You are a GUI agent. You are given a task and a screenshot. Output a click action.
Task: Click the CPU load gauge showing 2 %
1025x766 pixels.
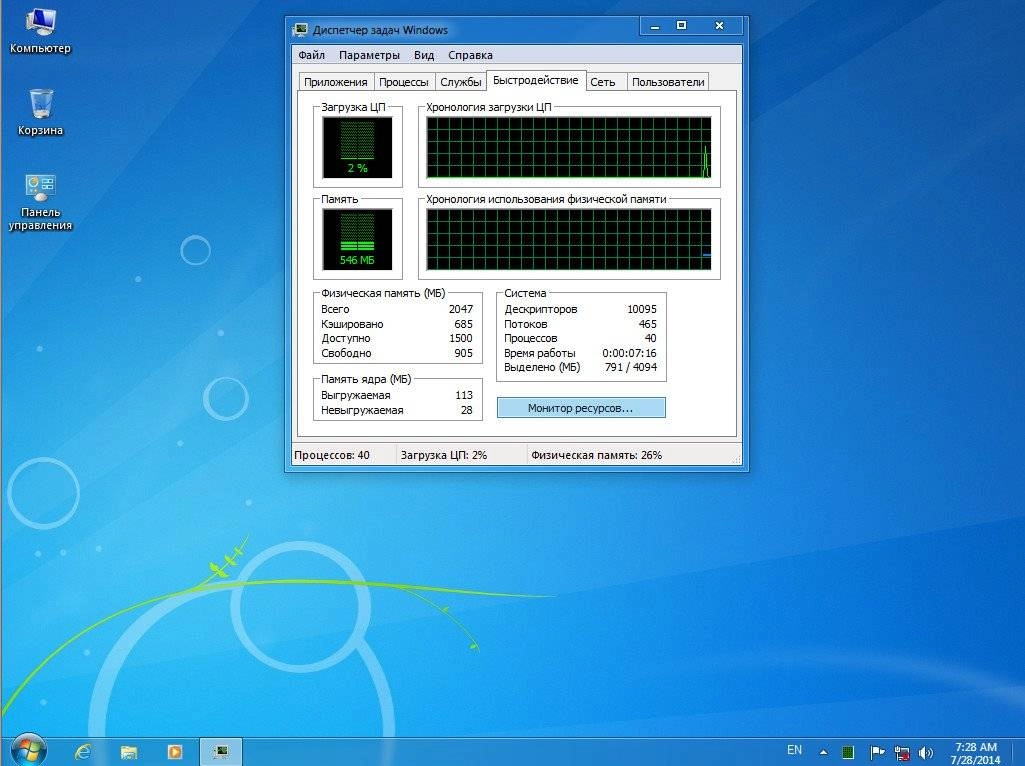pyautogui.click(x=357, y=148)
